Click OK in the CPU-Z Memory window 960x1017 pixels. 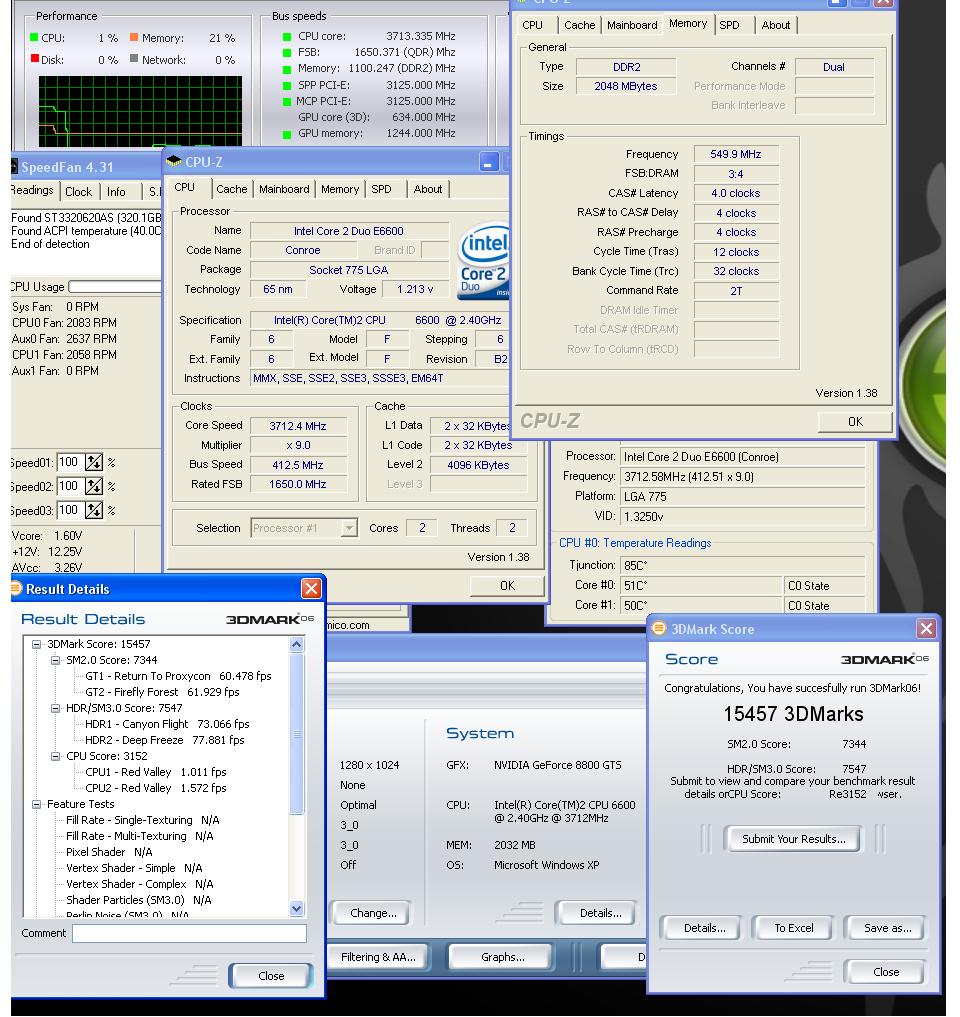coord(855,422)
